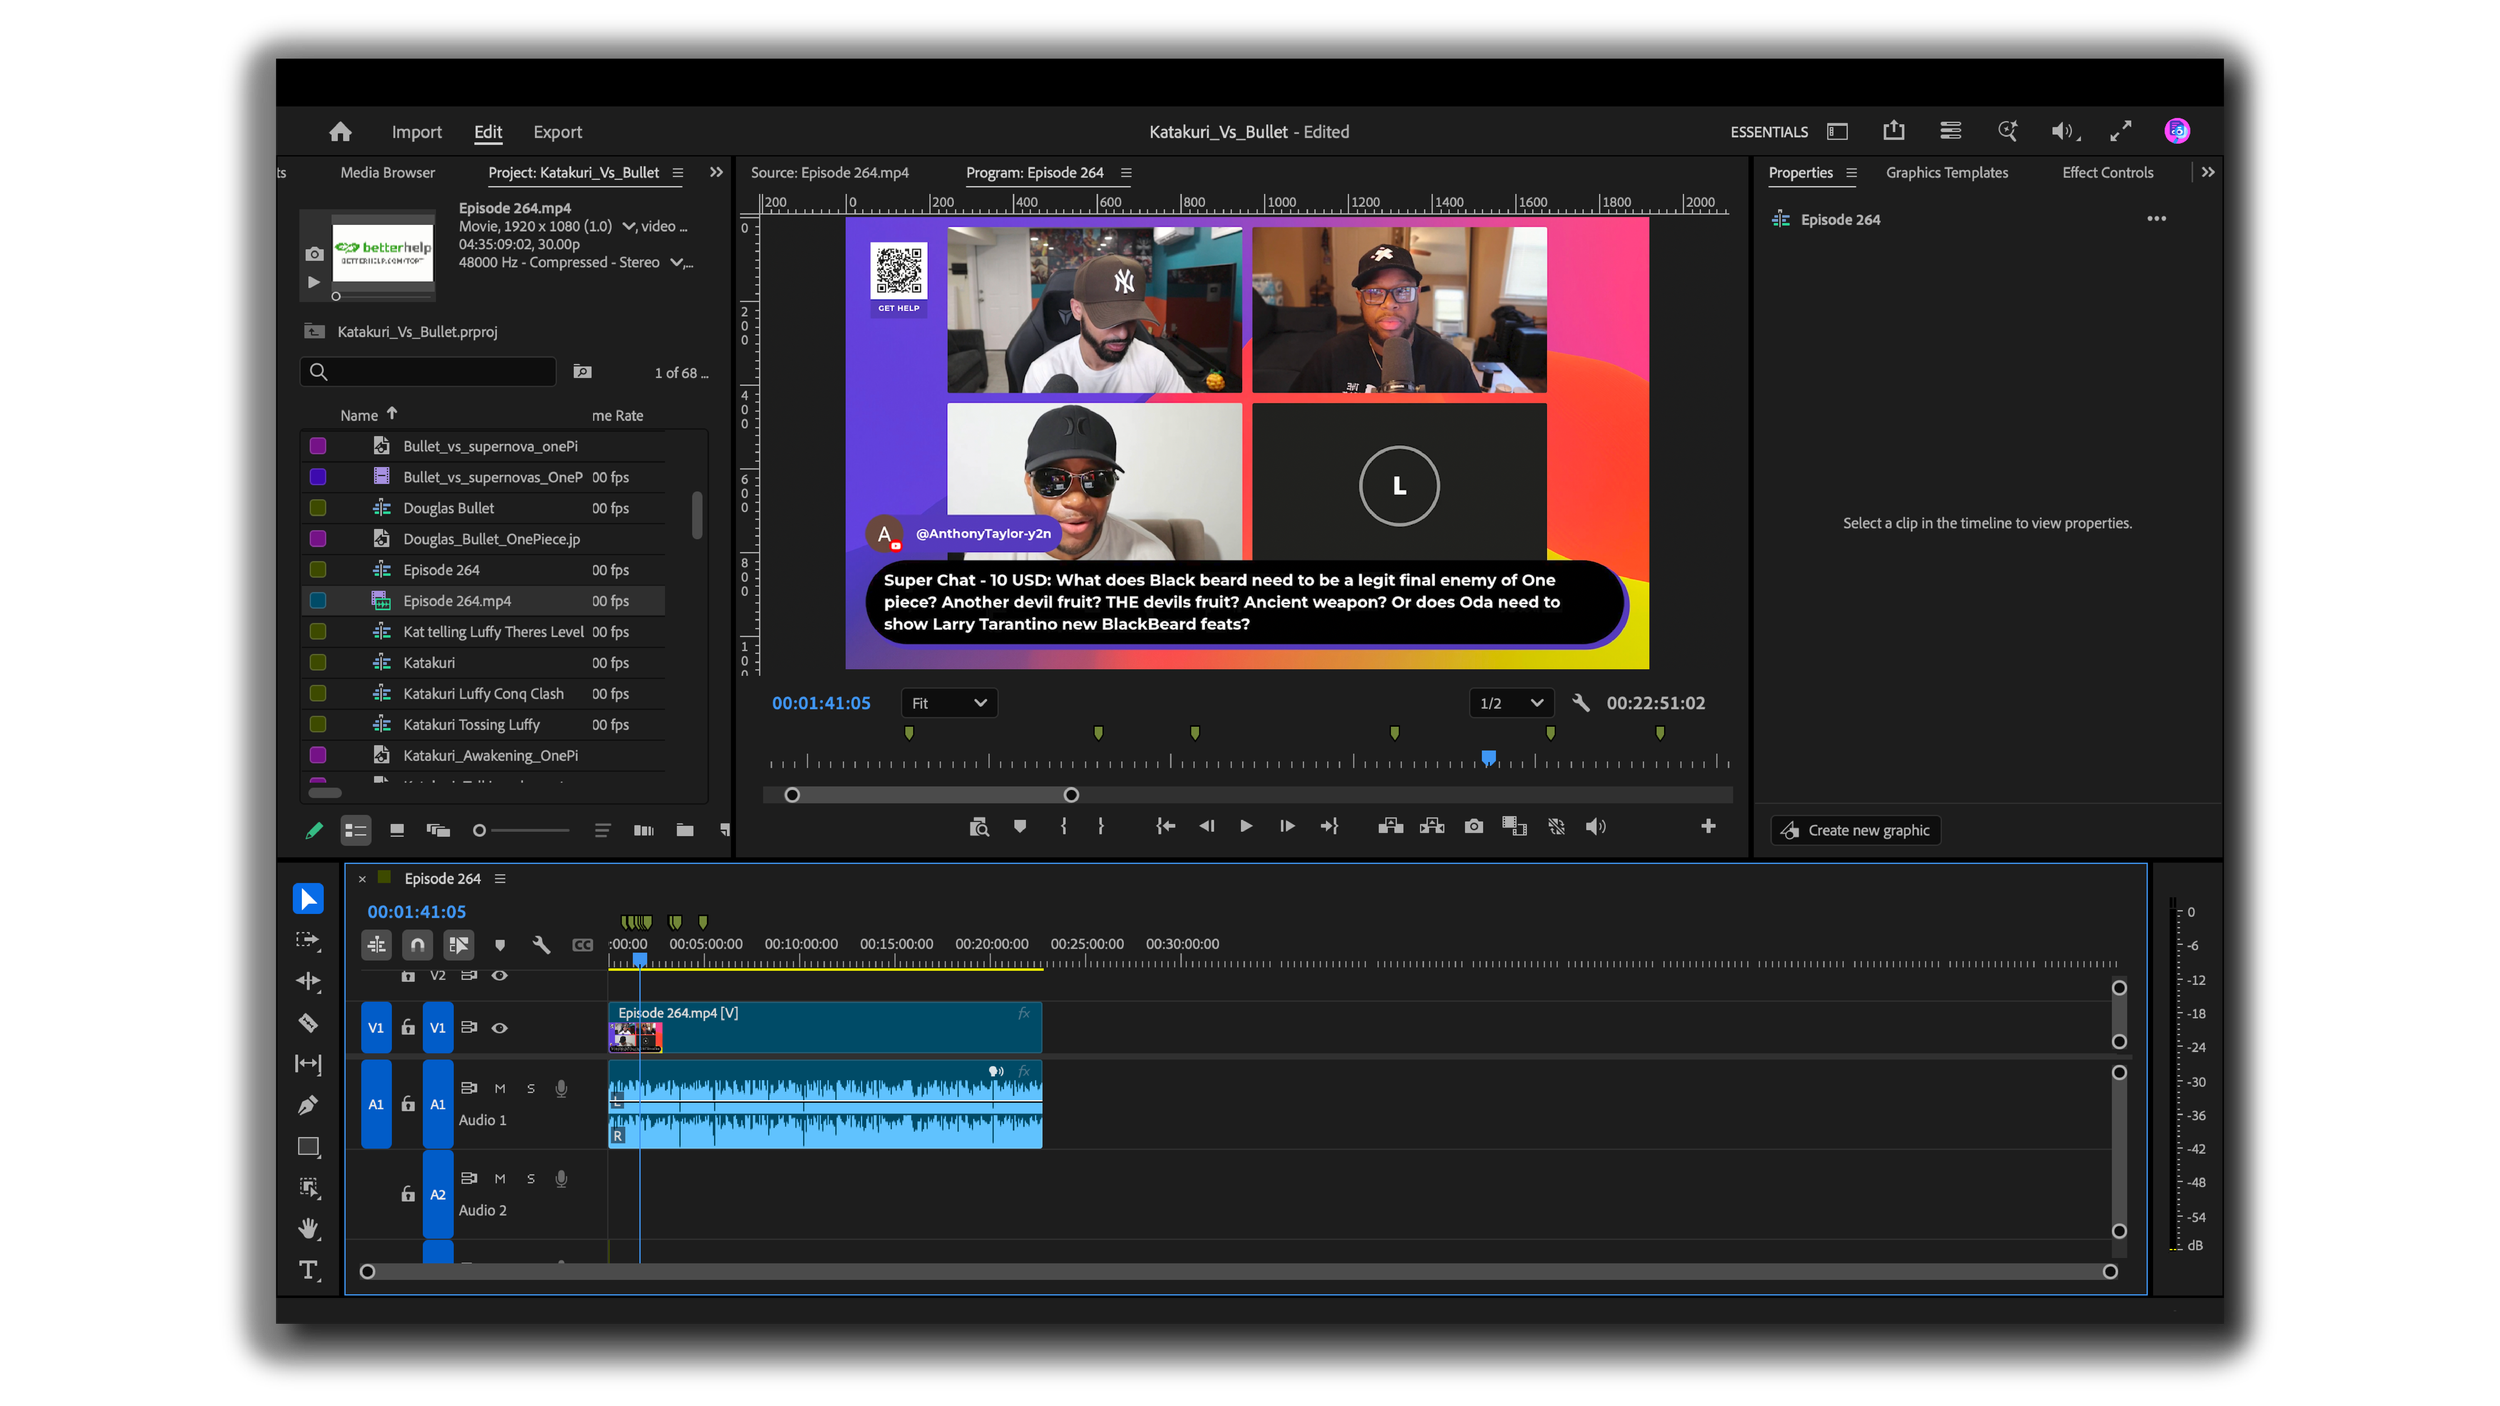Click the Quick Export share icon

1893,131
